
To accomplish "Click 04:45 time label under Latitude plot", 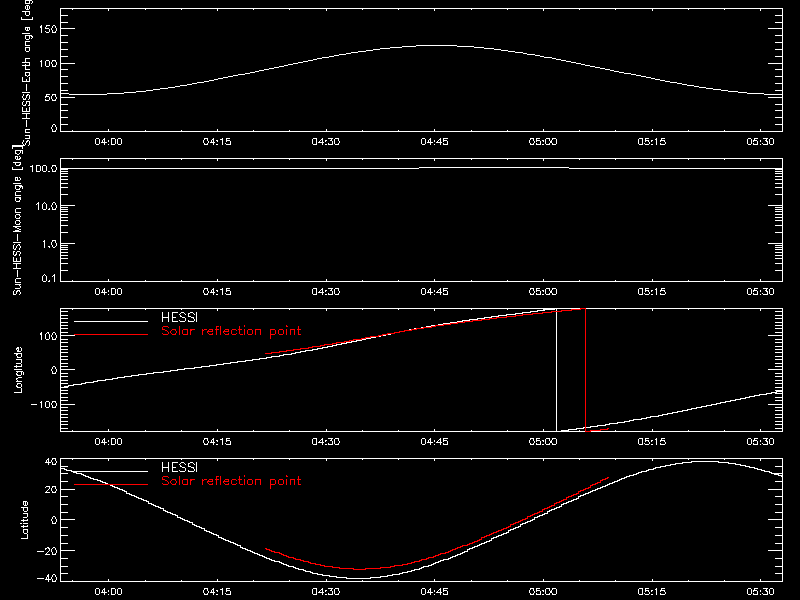I will 434,592.
